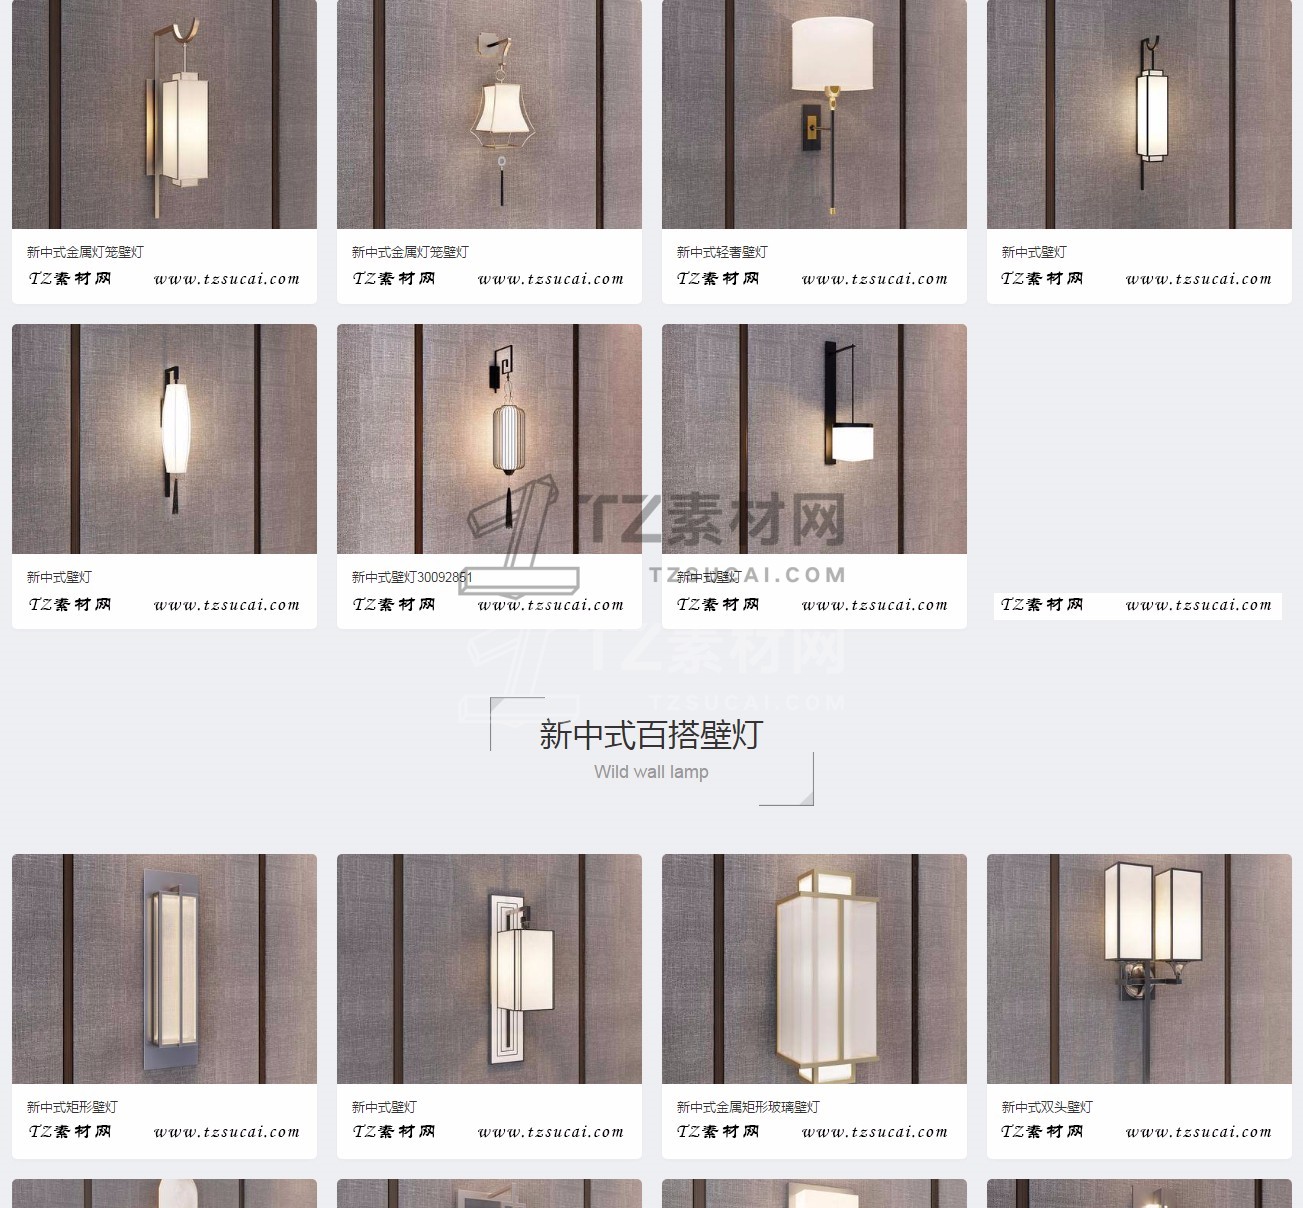This screenshot has height=1208, width=1303.
Task: Click the 新中式矩形壁灯 title link
Action: click(x=72, y=1107)
